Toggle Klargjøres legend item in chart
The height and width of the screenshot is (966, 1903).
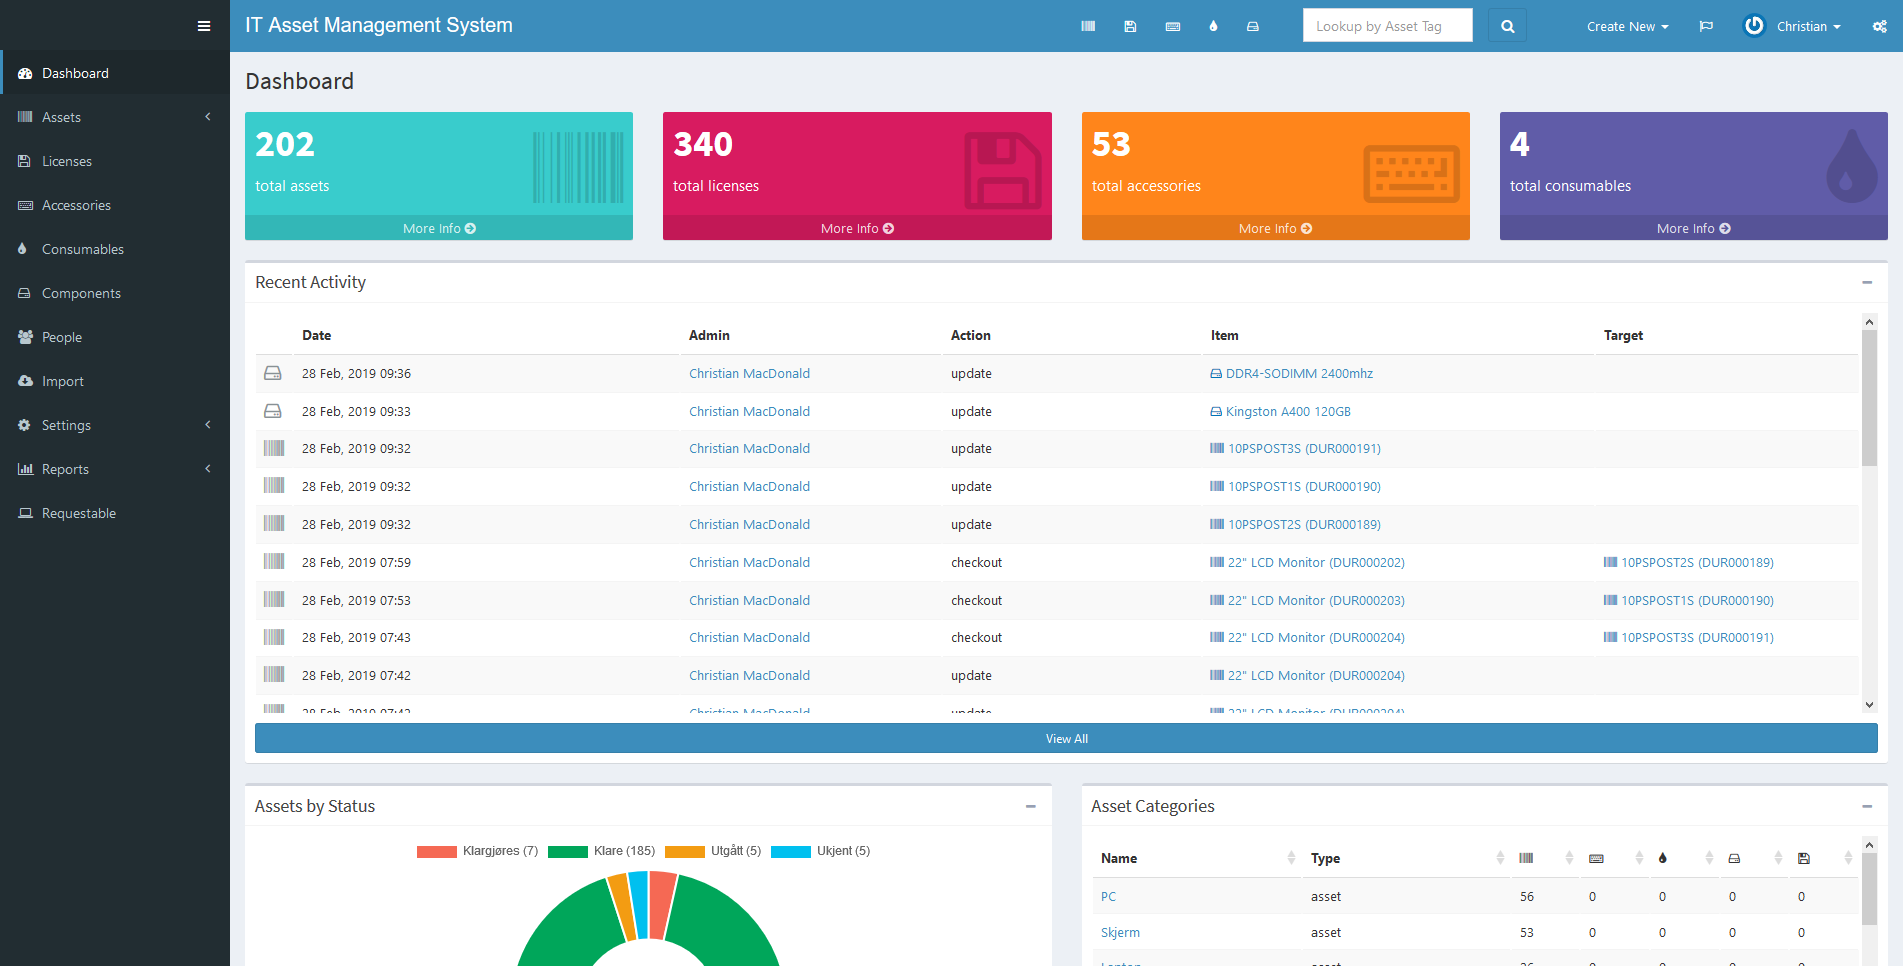pos(477,851)
